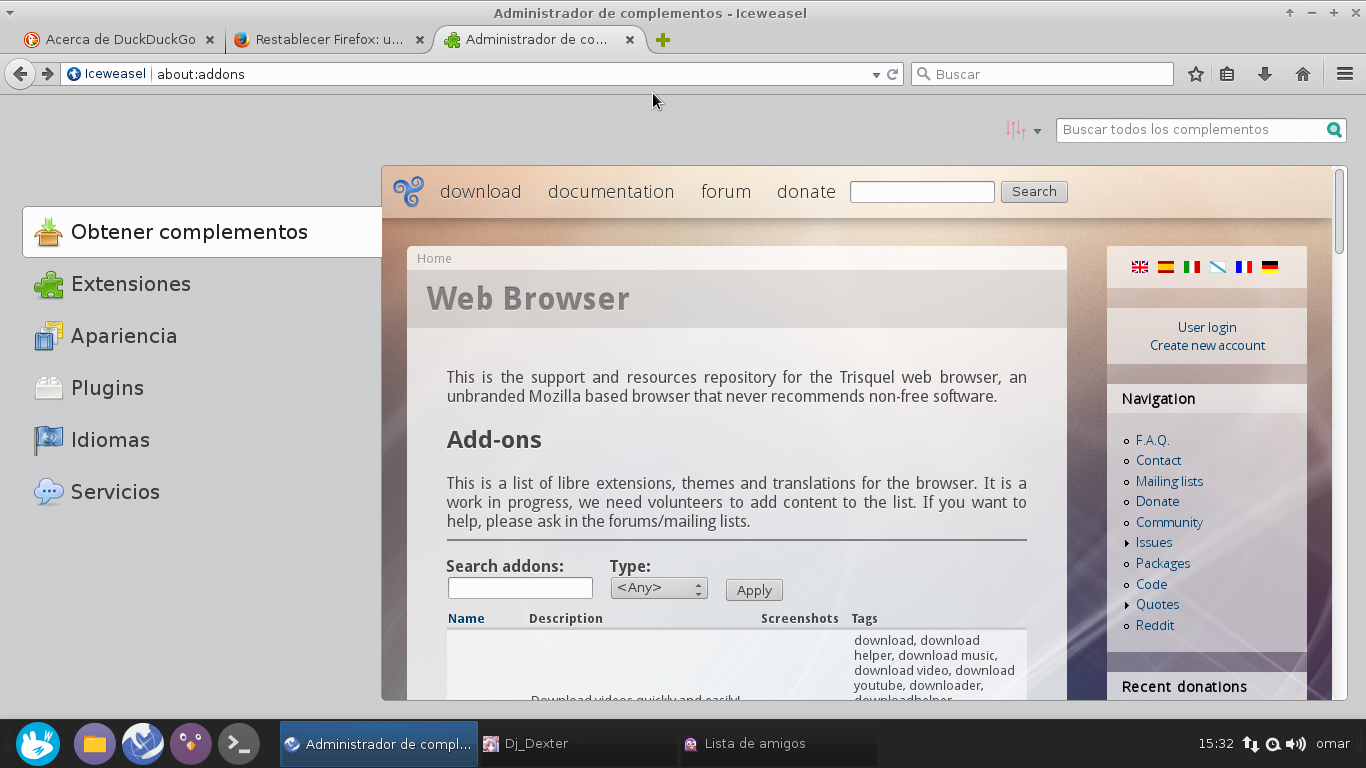This screenshot has width=1366, height=768.
Task: Select the Spanish flag language
Action: 1166,267
